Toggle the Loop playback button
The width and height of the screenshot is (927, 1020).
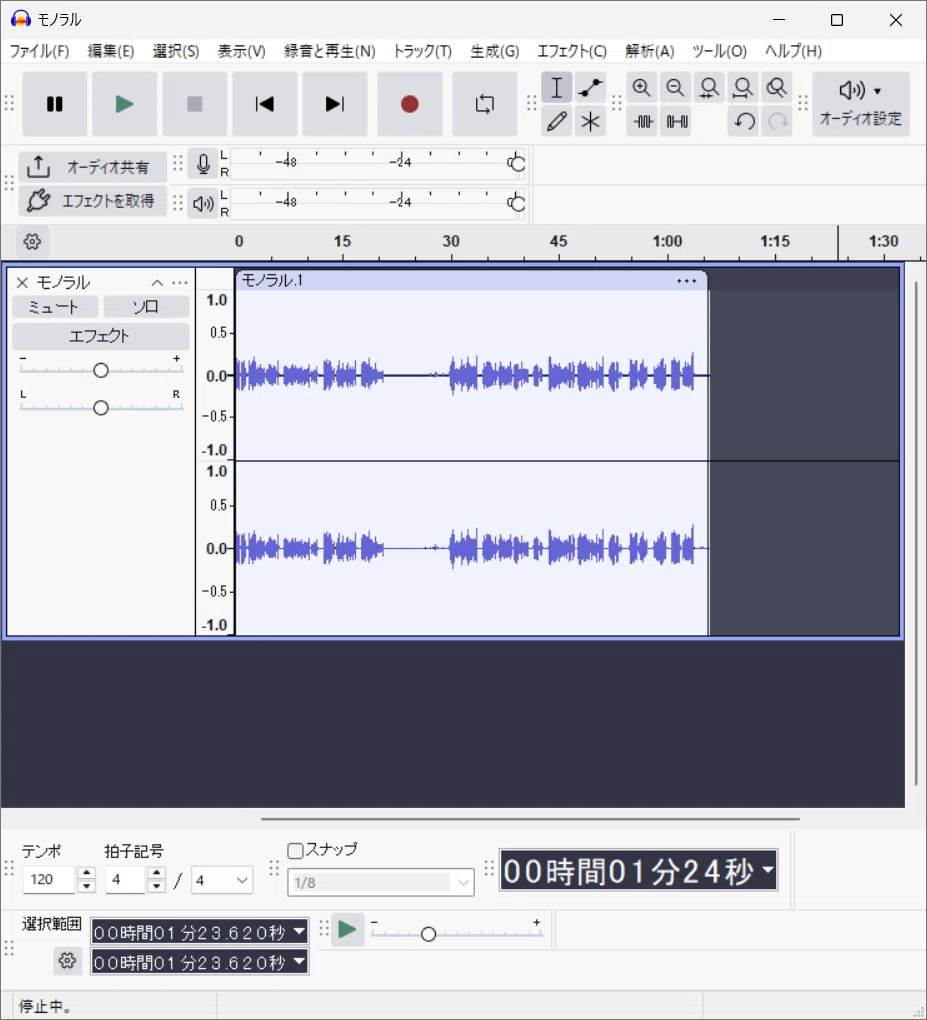tap(485, 104)
